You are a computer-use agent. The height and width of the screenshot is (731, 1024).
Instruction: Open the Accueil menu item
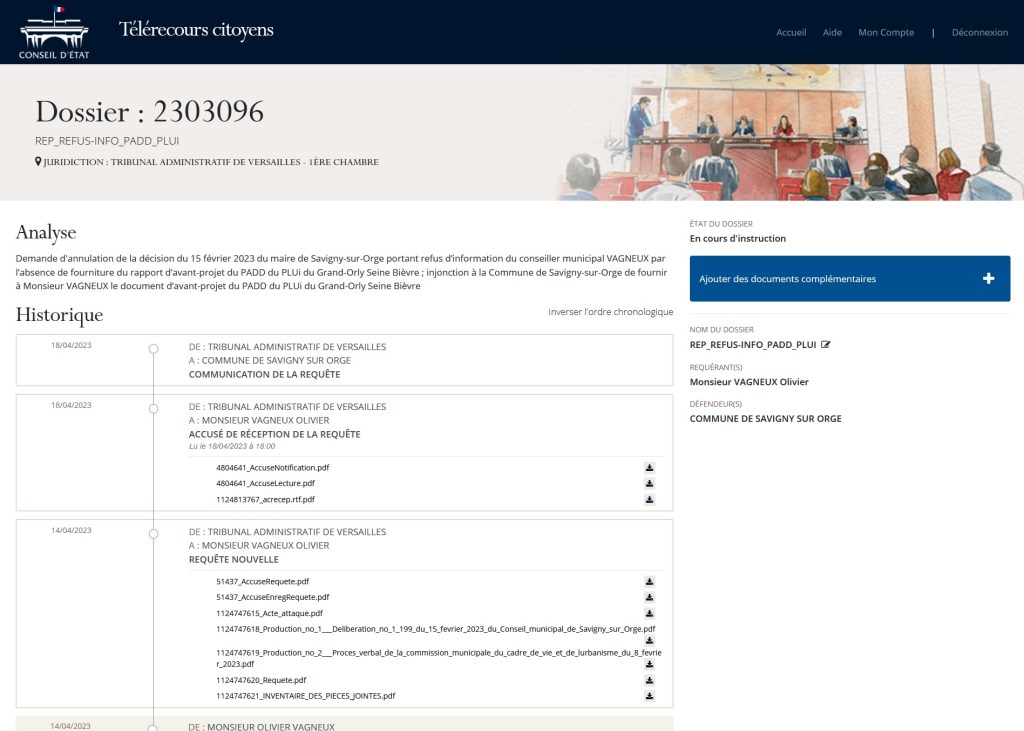click(791, 32)
